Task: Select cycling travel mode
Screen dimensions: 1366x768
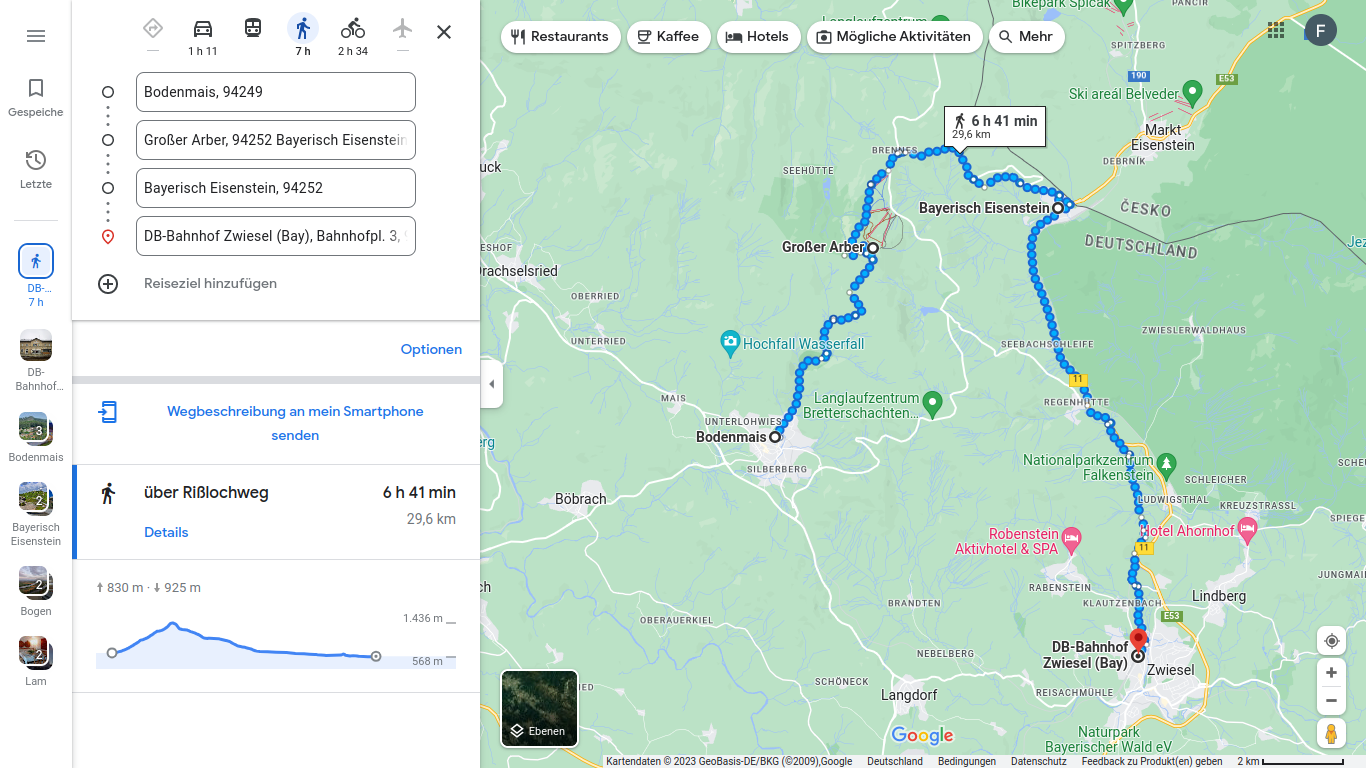Action: 353,36
